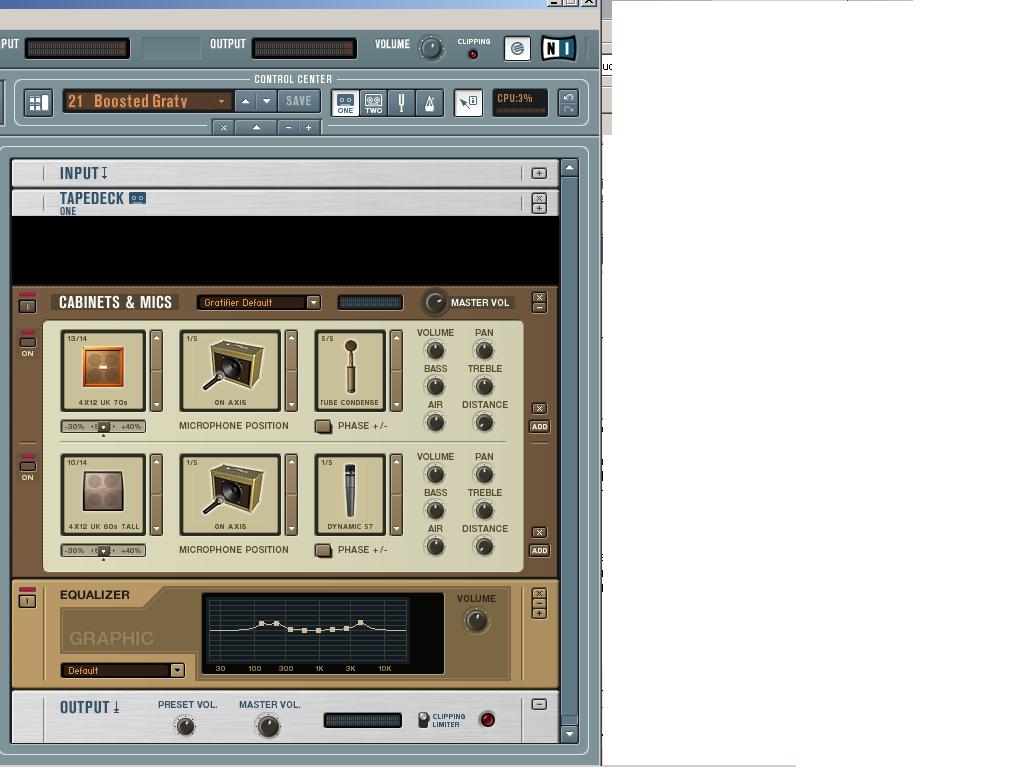
Task: Click the rack scrollbar down arrow
Action: [569, 733]
